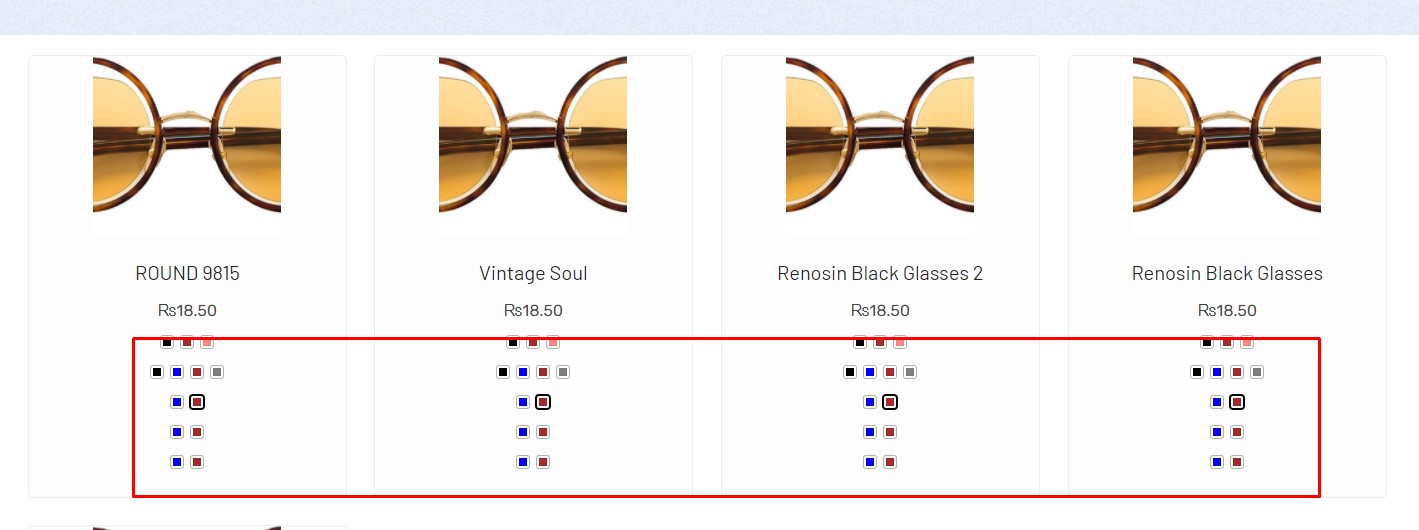This screenshot has width=1419, height=530.
Task: Open the Vintage Soul product title link
Action: 533,273
